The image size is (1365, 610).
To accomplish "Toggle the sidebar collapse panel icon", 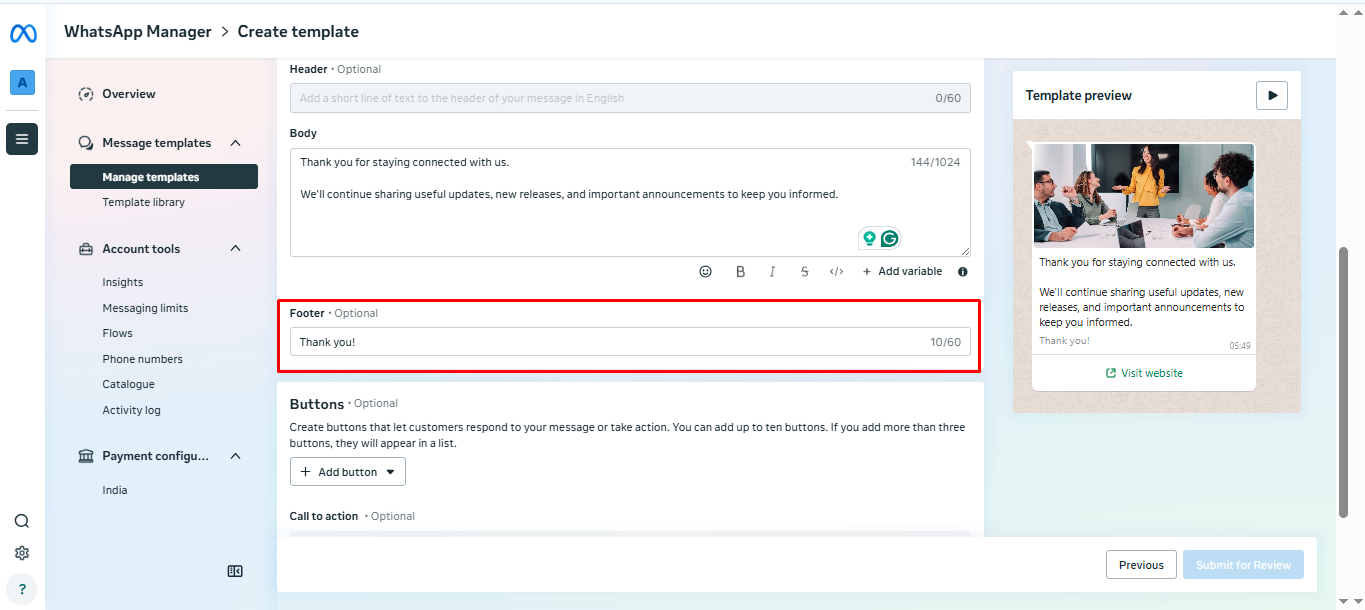I will click(x=235, y=571).
